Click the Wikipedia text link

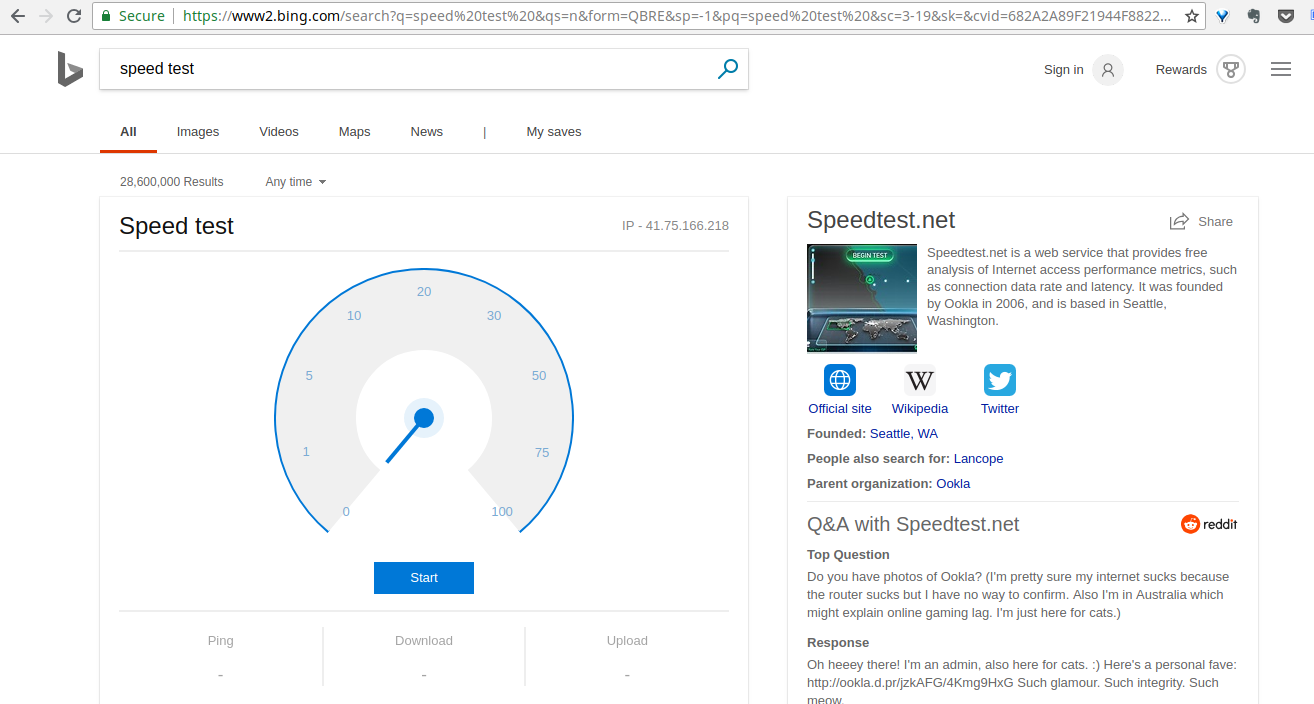click(920, 409)
